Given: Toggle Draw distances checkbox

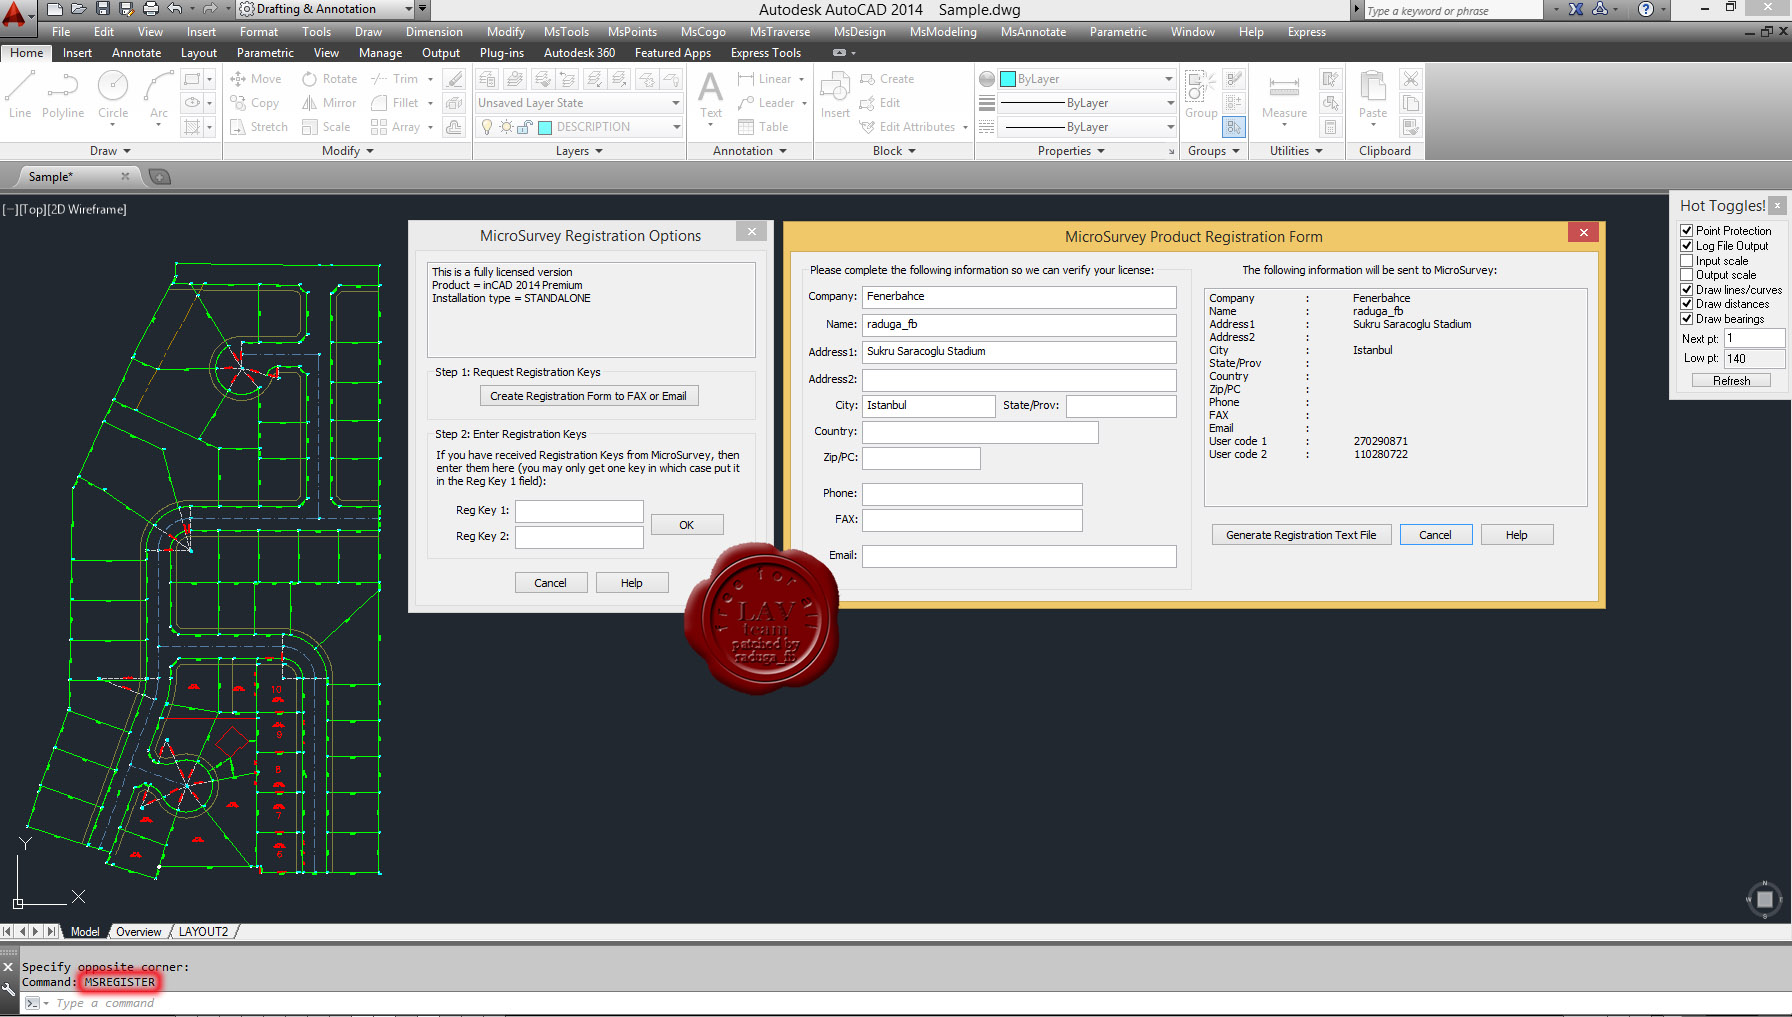Looking at the screenshot, I should [x=1687, y=304].
